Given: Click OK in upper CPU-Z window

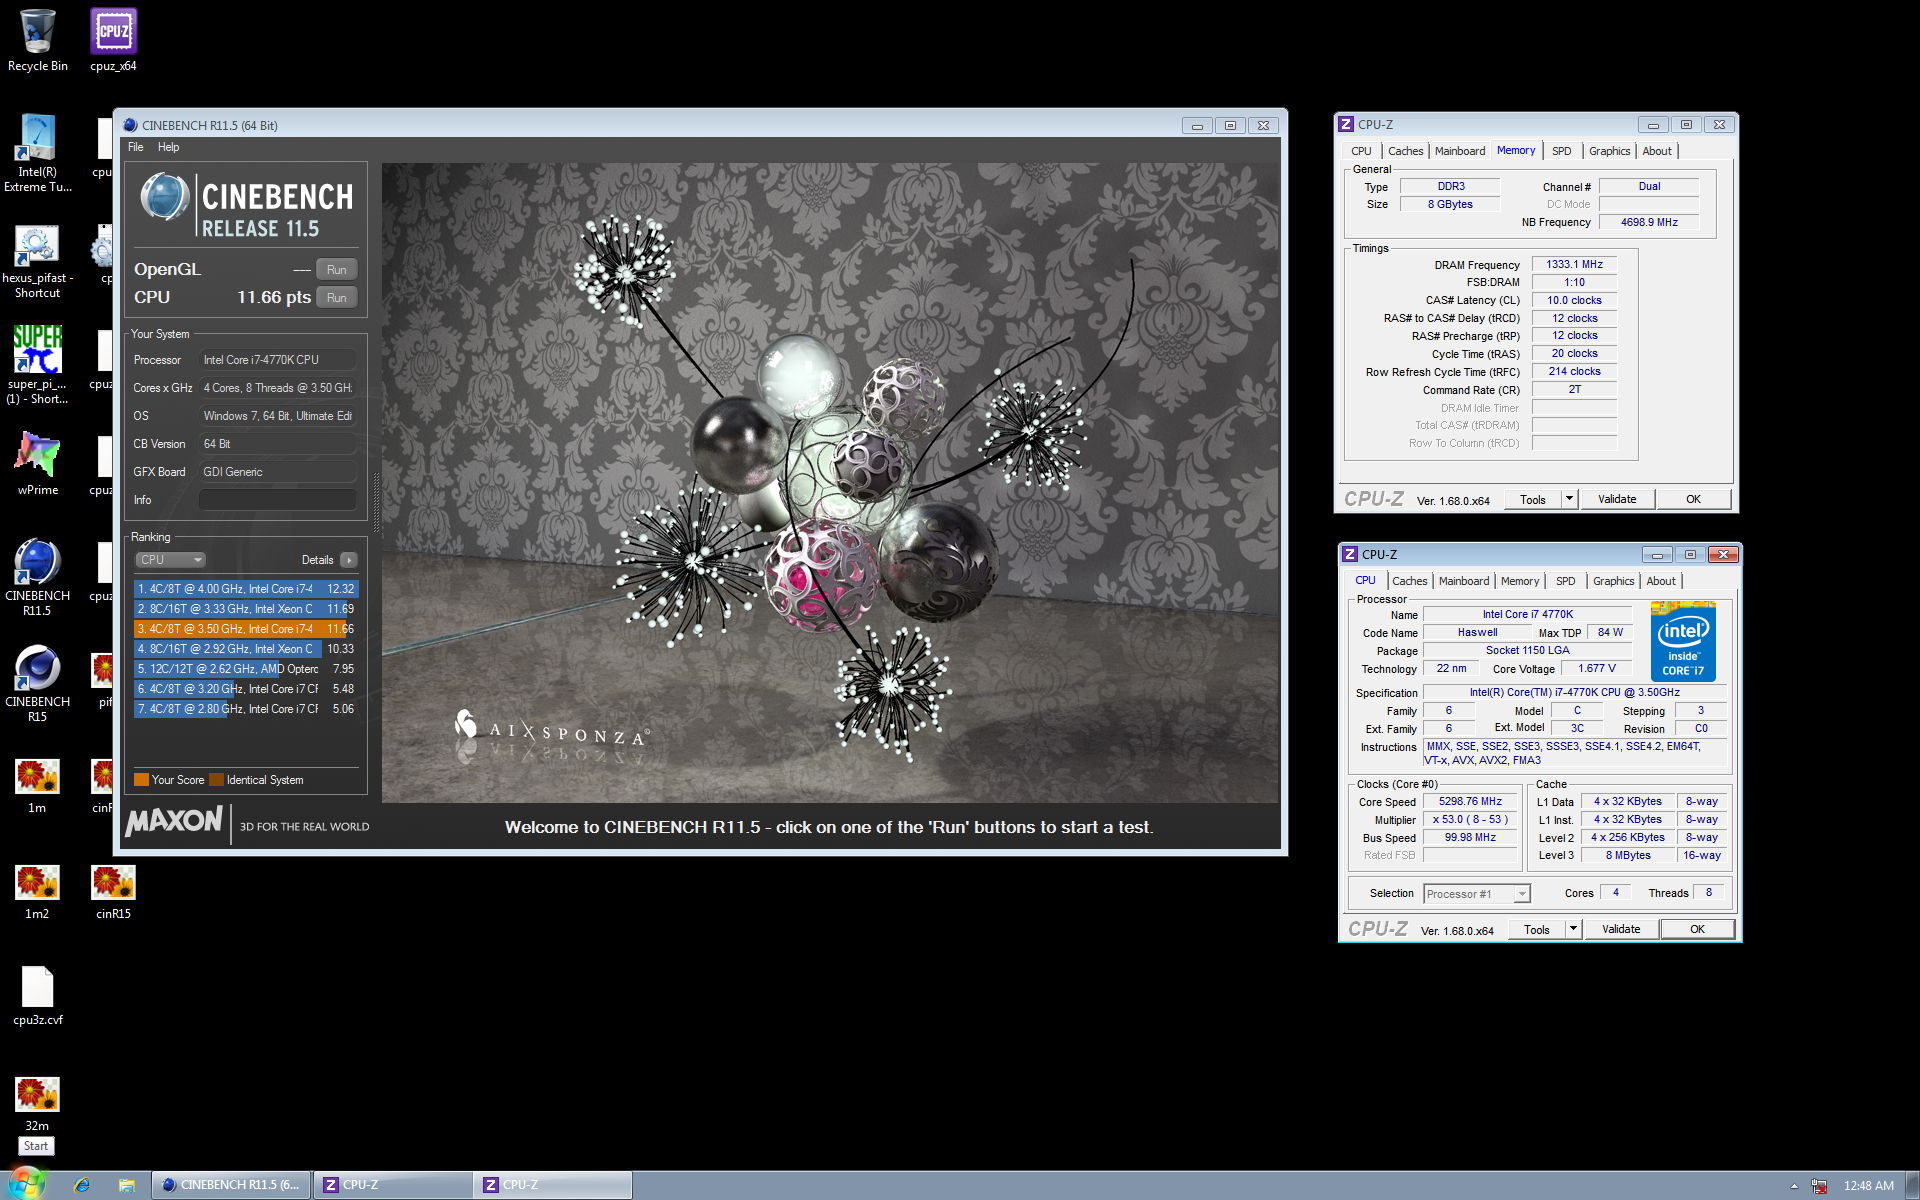Looking at the screenshot, I should (x=1693, y=500).
